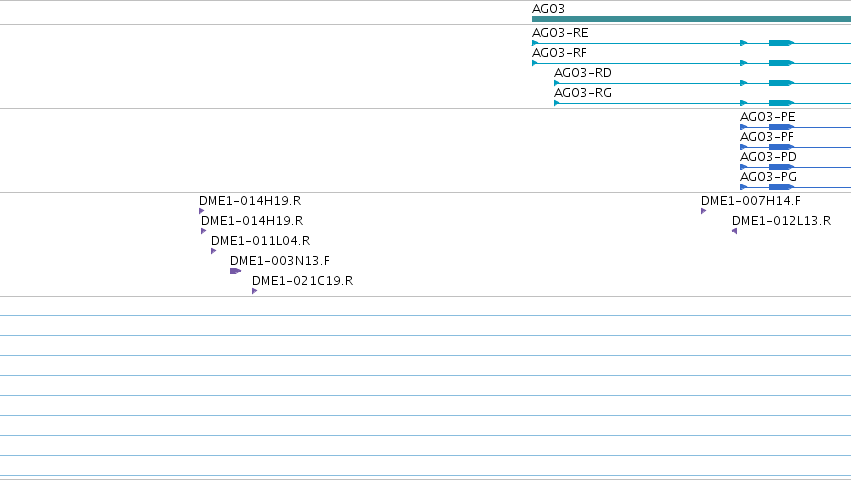The width and height of the screenshot is (851, 480).
Task: Select the AGO3-PF coding exon block
Action: coord(781,147)
